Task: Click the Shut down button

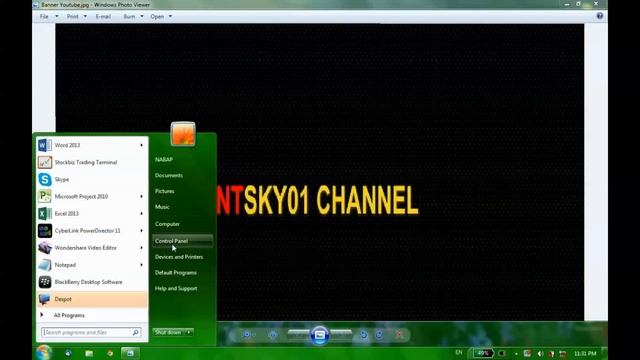Action: tap(168, 333)
